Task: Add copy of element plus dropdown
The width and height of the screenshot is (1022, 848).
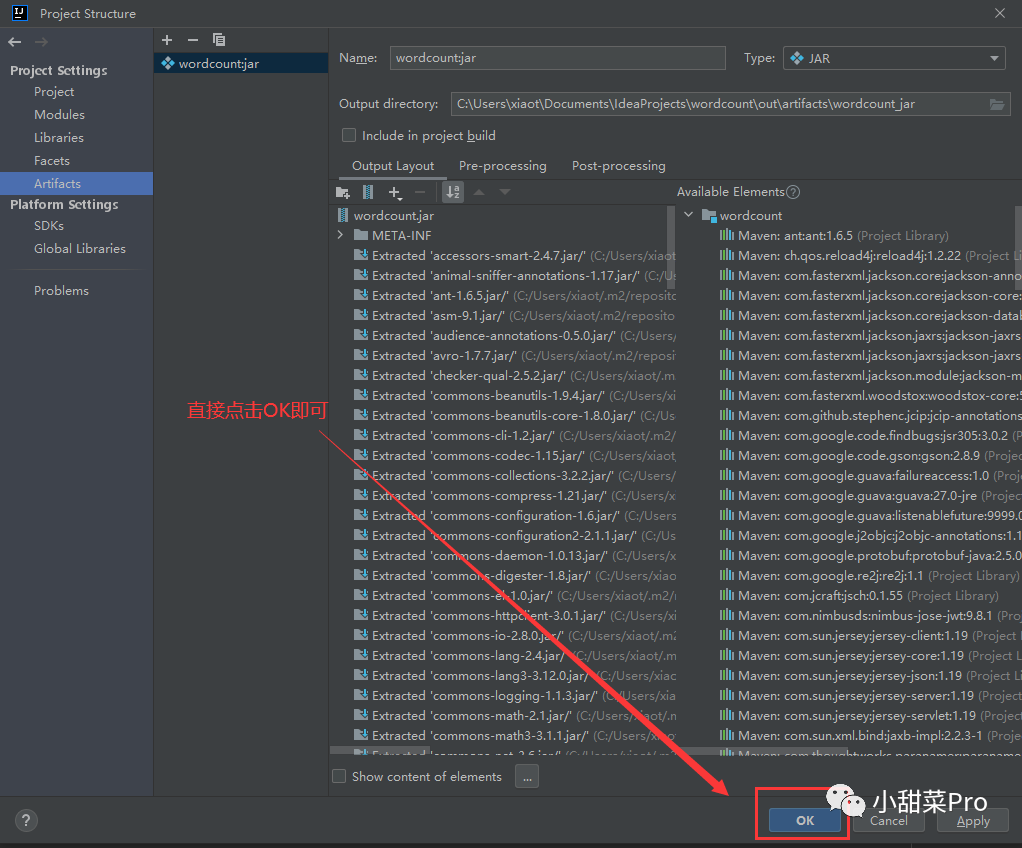Action: 395,192
